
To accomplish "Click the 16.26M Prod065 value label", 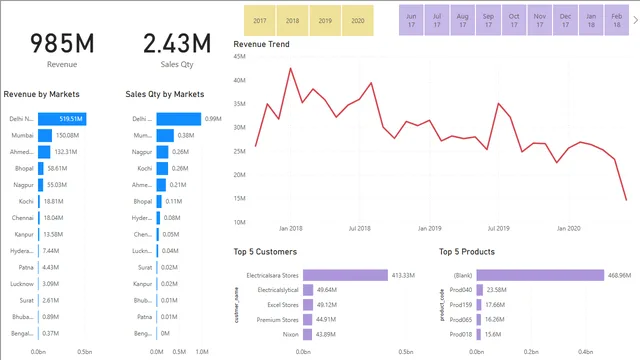I will coord(495,320).
